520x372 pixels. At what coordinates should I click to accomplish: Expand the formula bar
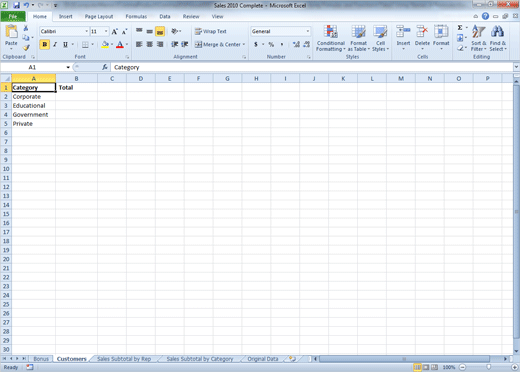[x=516, y=67]
